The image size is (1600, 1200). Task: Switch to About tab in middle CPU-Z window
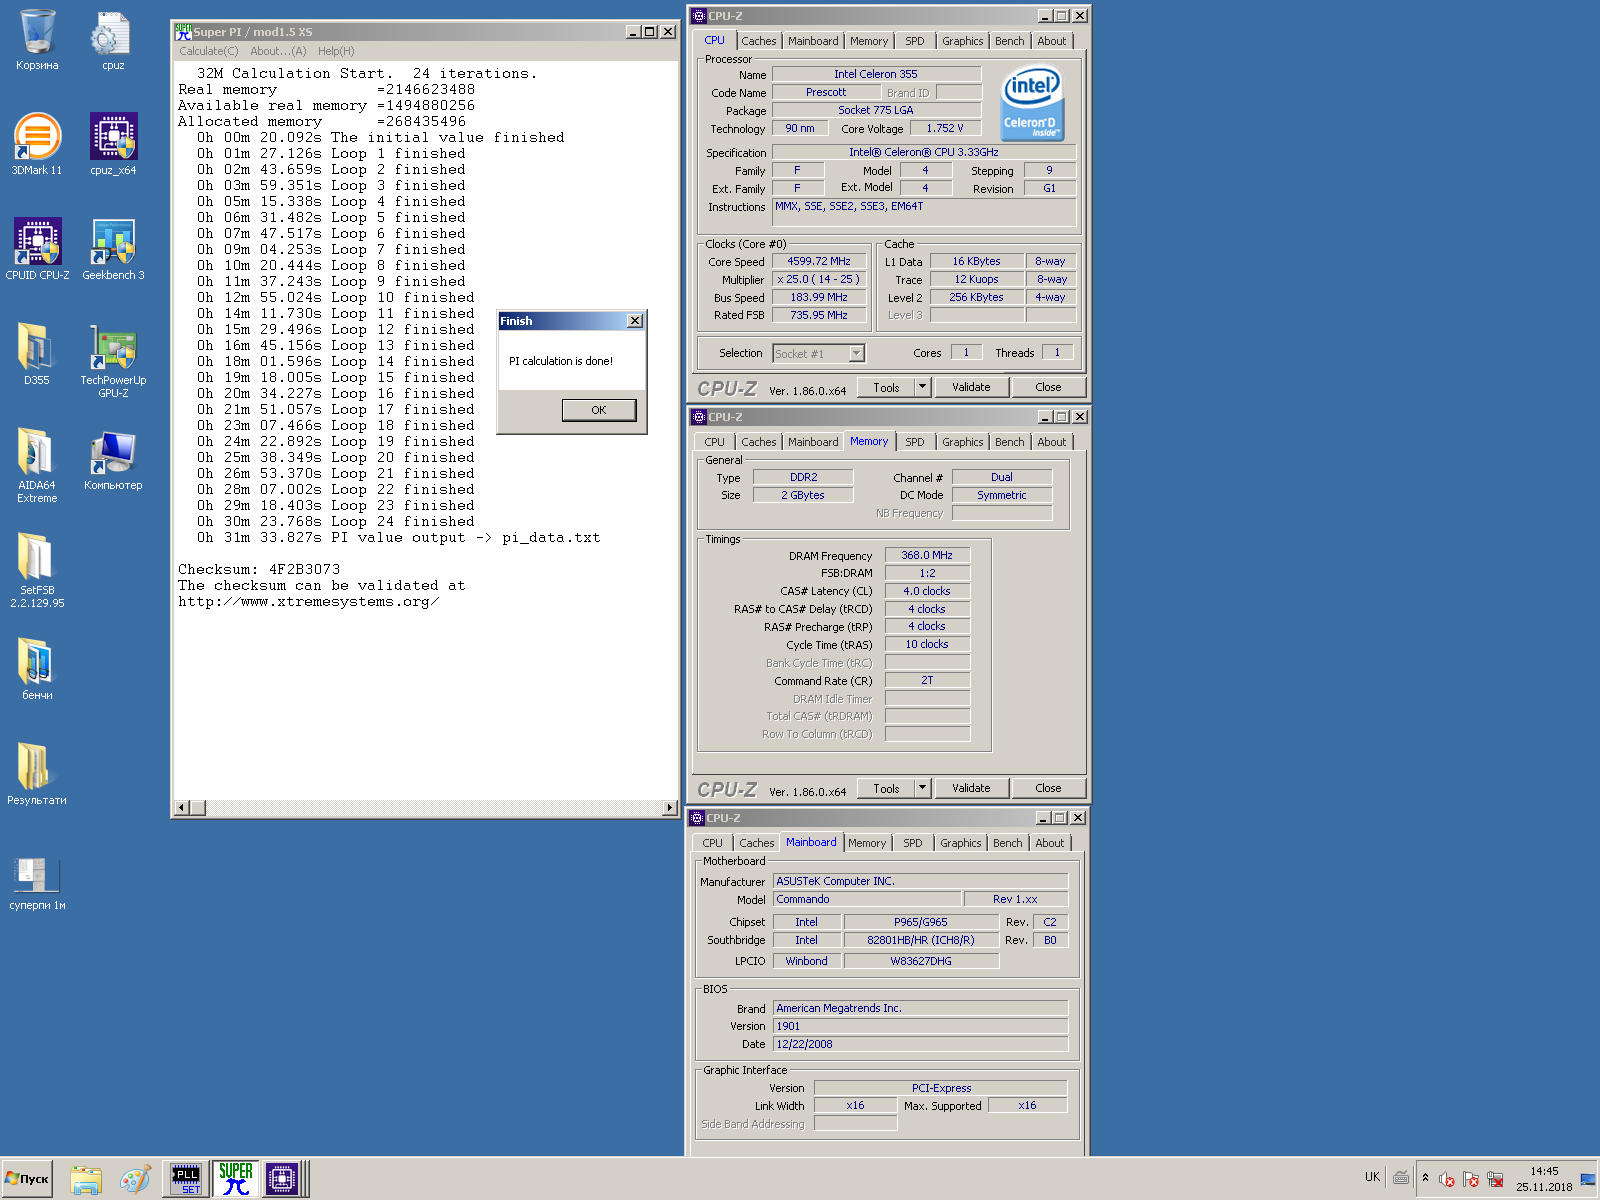click(x=1052, y=442)
